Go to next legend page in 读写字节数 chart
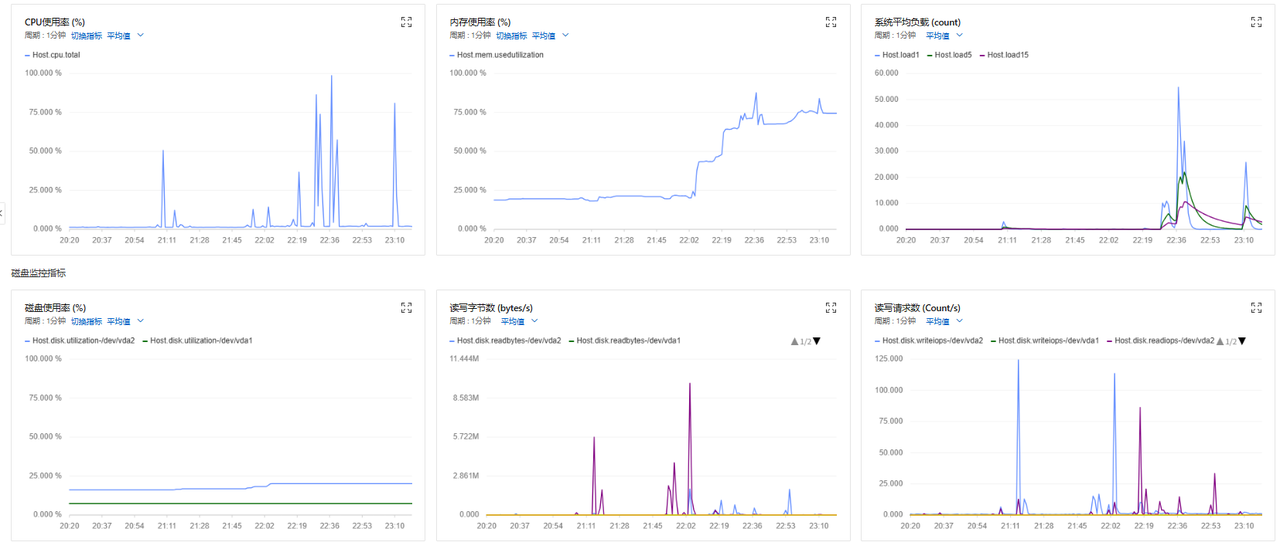Image resolution: width=1280 pixels, height=549 pixels. click(x=817, y=342)
